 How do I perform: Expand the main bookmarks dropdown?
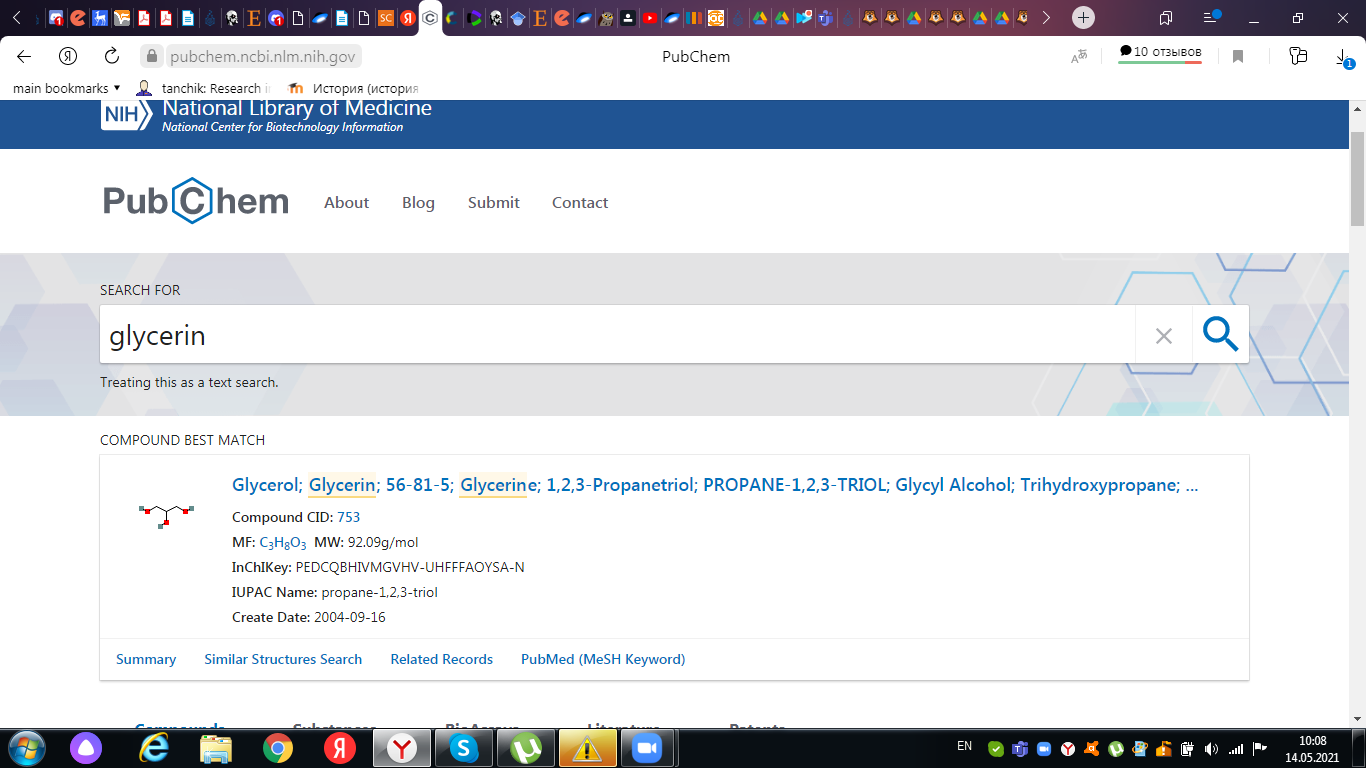pos(66,88)
